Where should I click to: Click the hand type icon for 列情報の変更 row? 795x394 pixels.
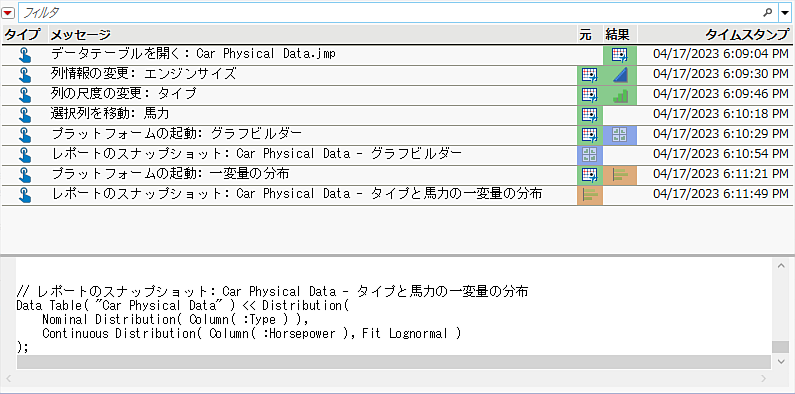(24, 75)
